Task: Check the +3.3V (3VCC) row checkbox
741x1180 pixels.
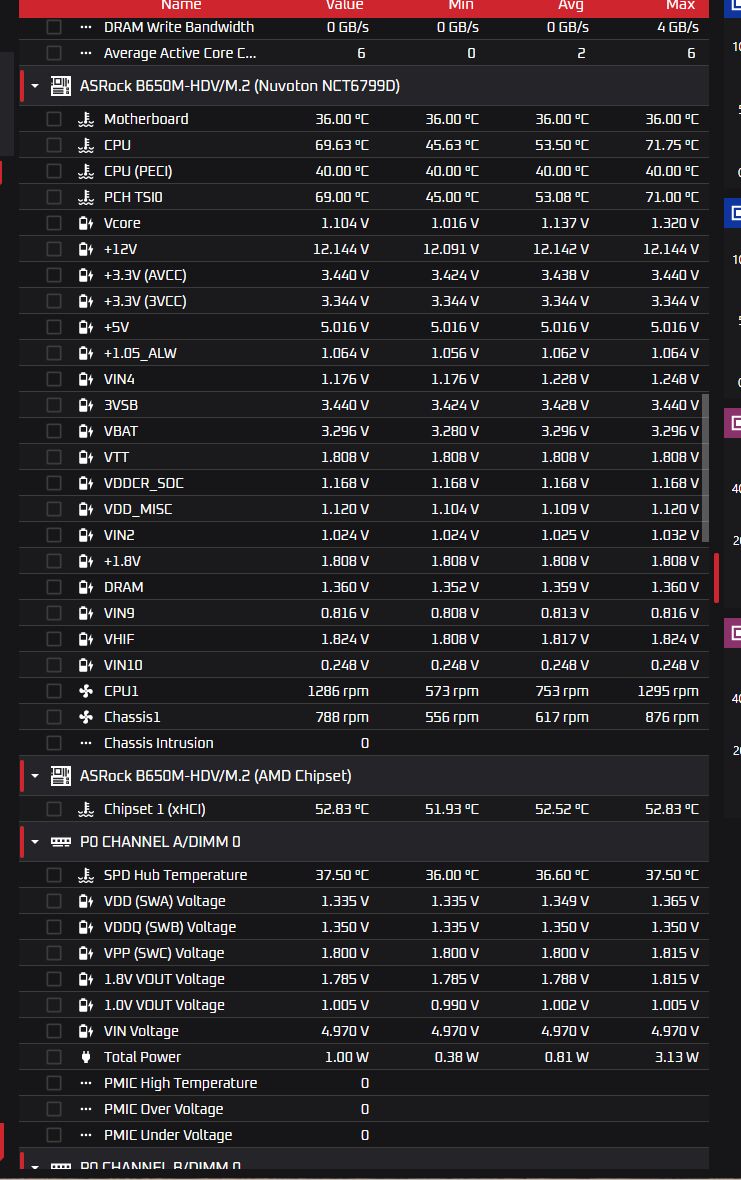Action: point(53,301)
